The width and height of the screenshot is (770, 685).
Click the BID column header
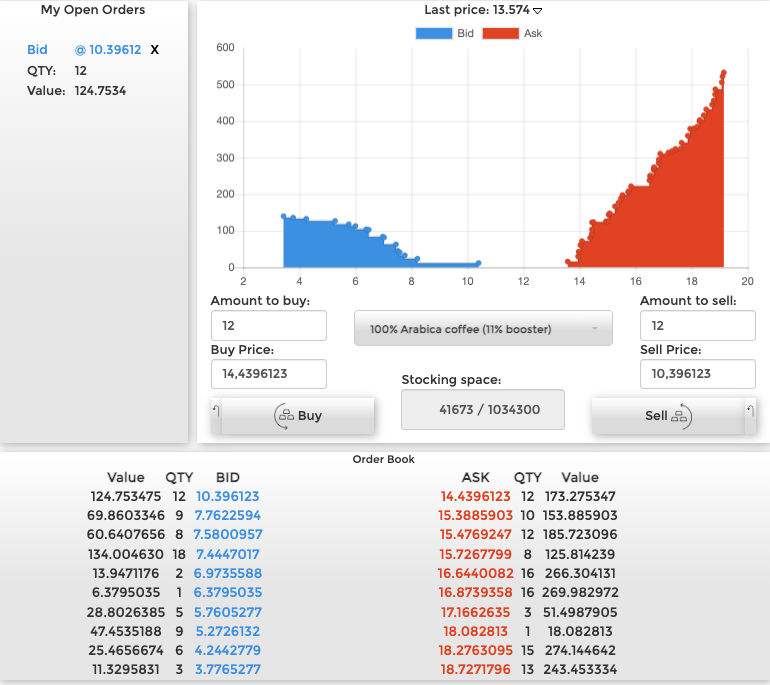point(228,477)
